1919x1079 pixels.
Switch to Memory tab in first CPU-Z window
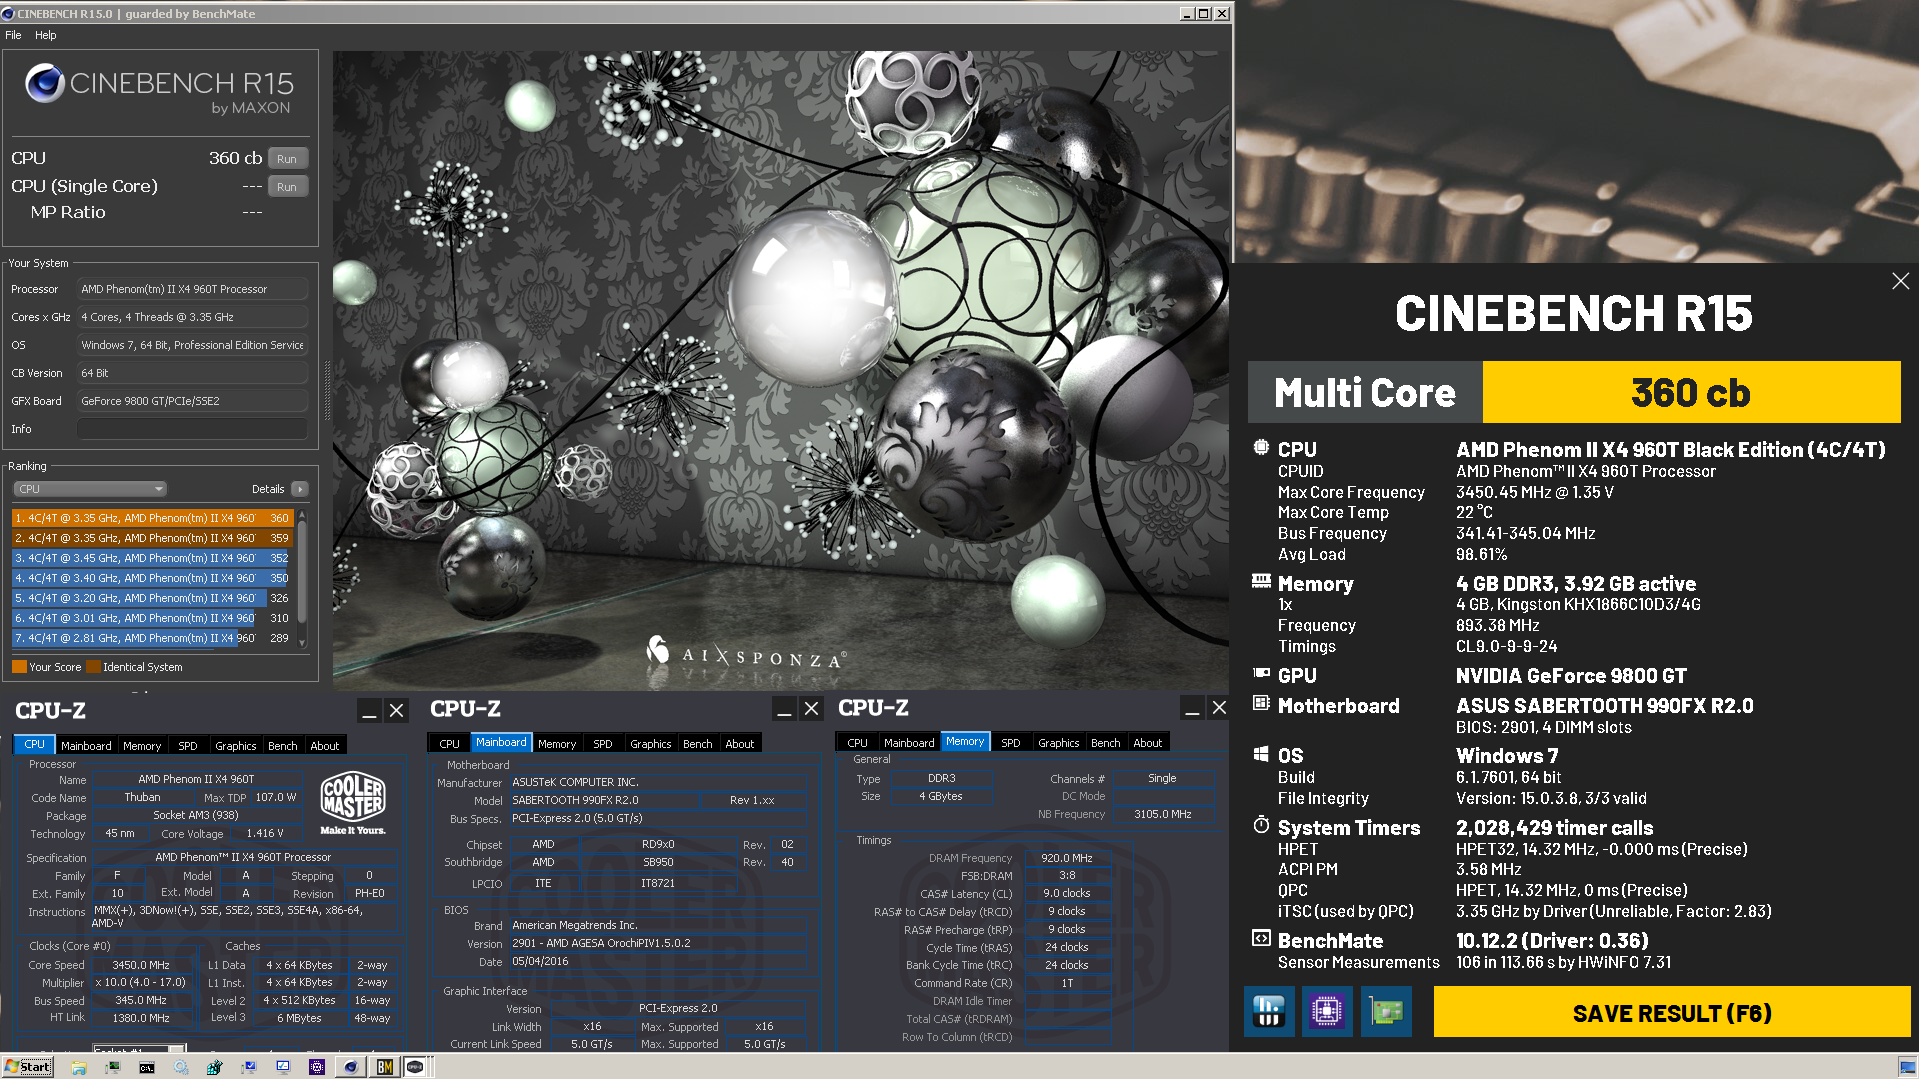(x=142, y=746)
